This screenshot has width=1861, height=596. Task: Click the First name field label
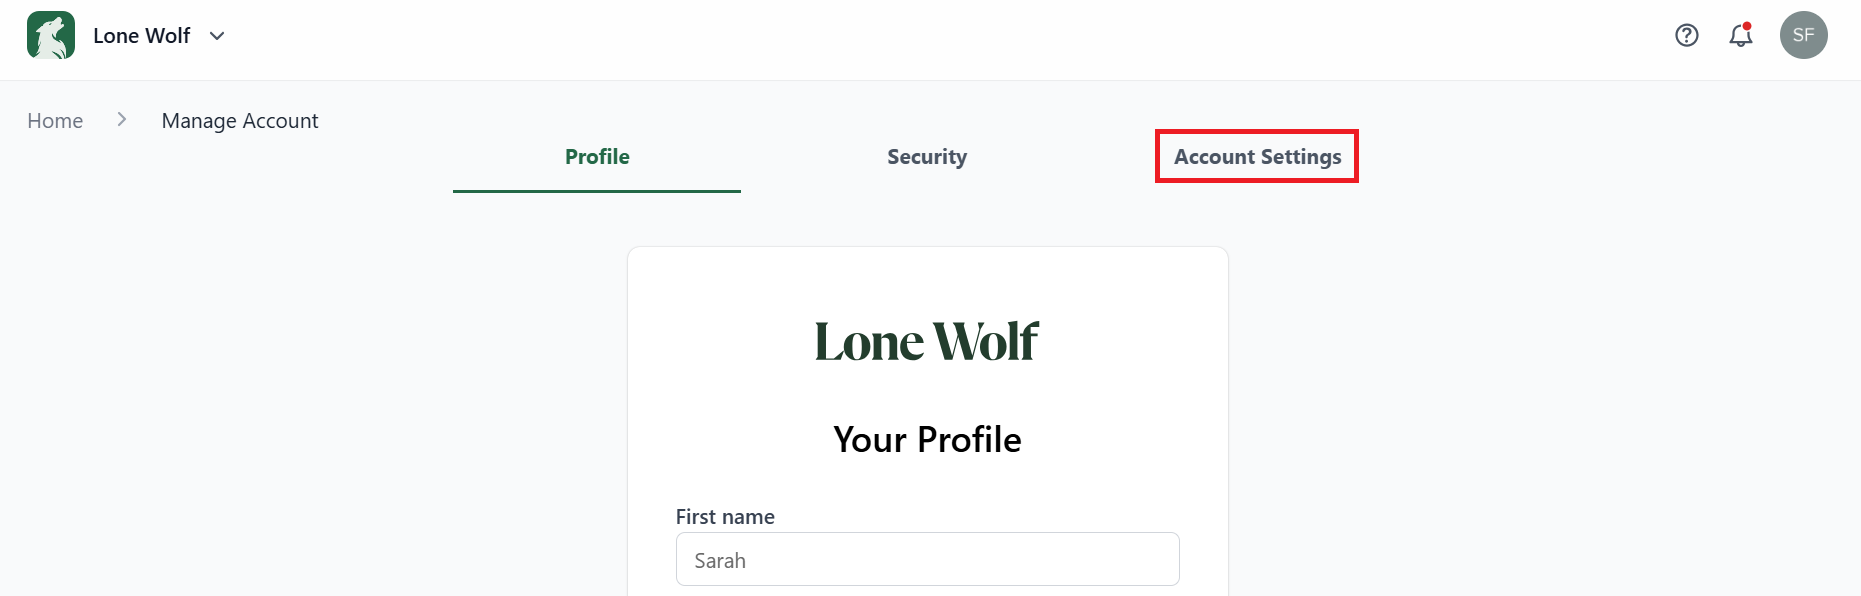point(725,516)
